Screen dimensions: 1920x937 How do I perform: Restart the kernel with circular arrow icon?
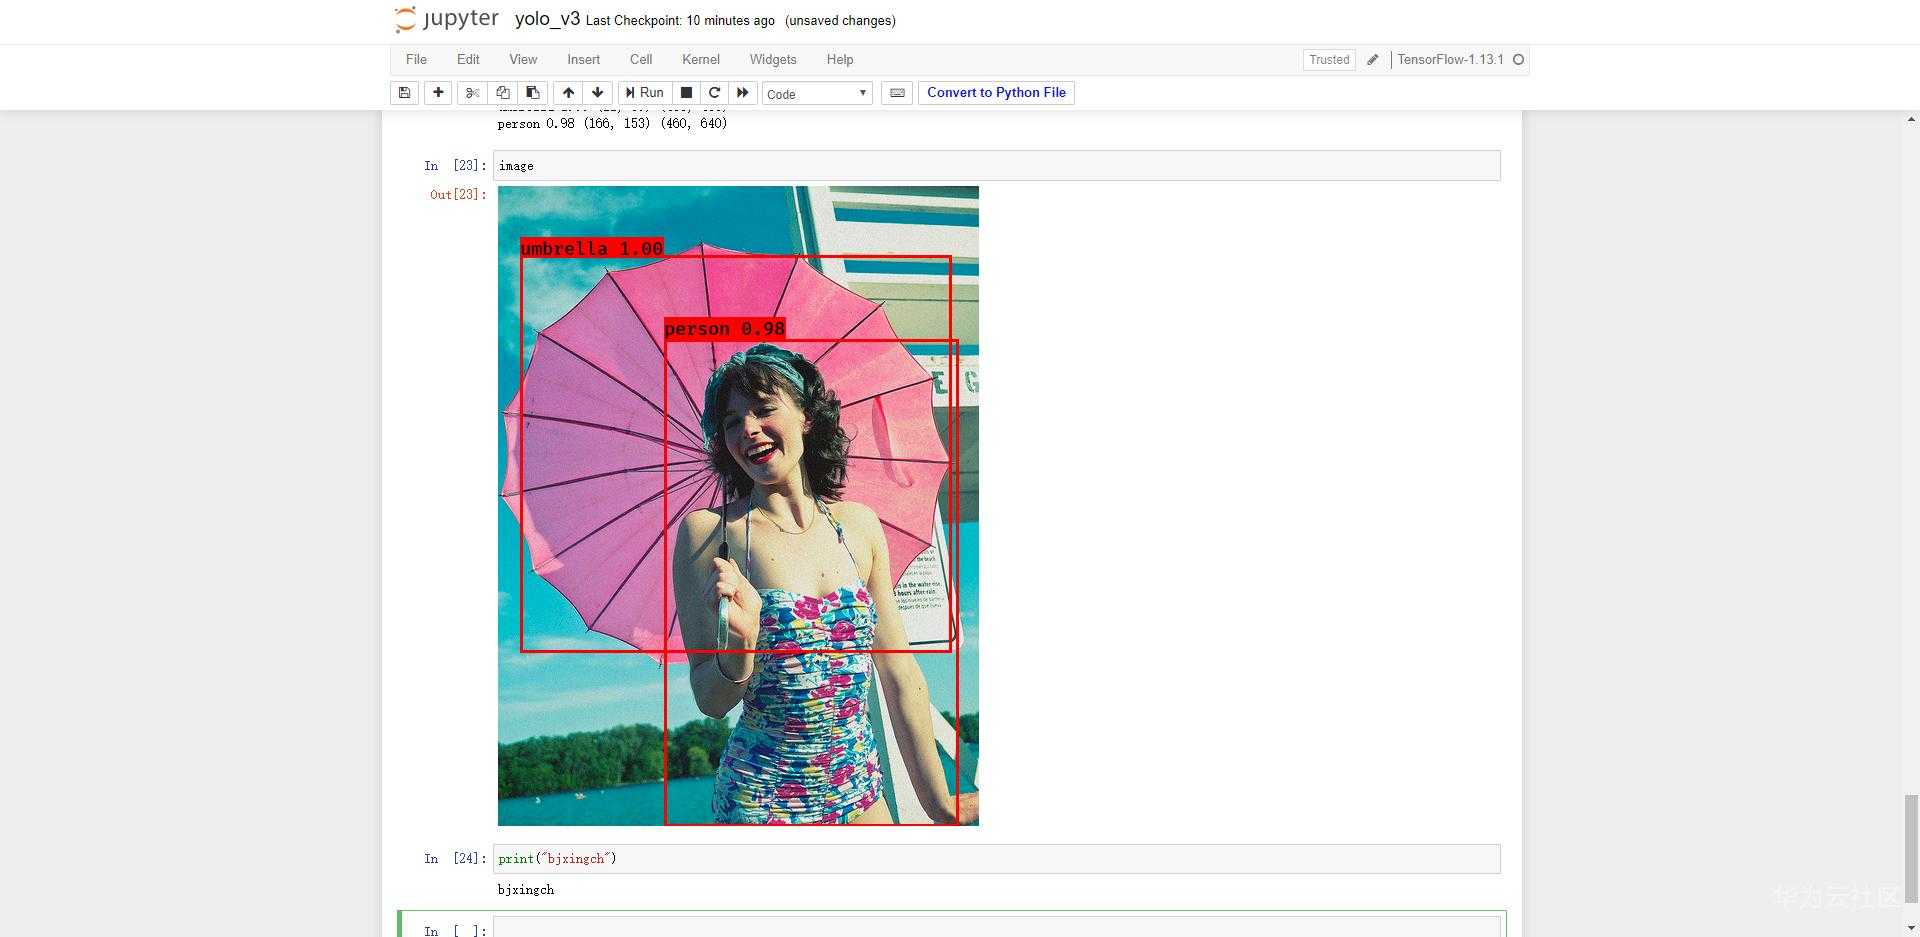point(714,93)
